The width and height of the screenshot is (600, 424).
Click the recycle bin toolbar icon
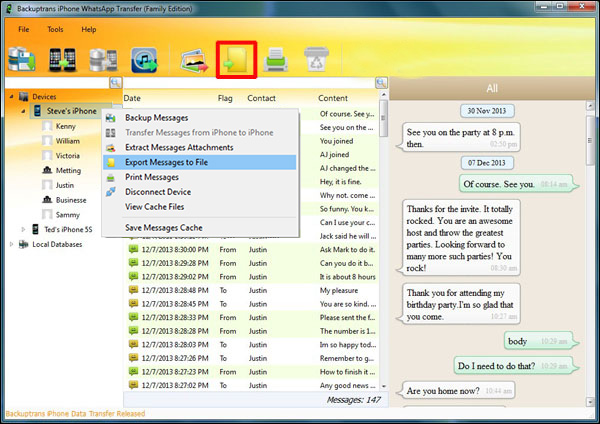click(316, 61)
